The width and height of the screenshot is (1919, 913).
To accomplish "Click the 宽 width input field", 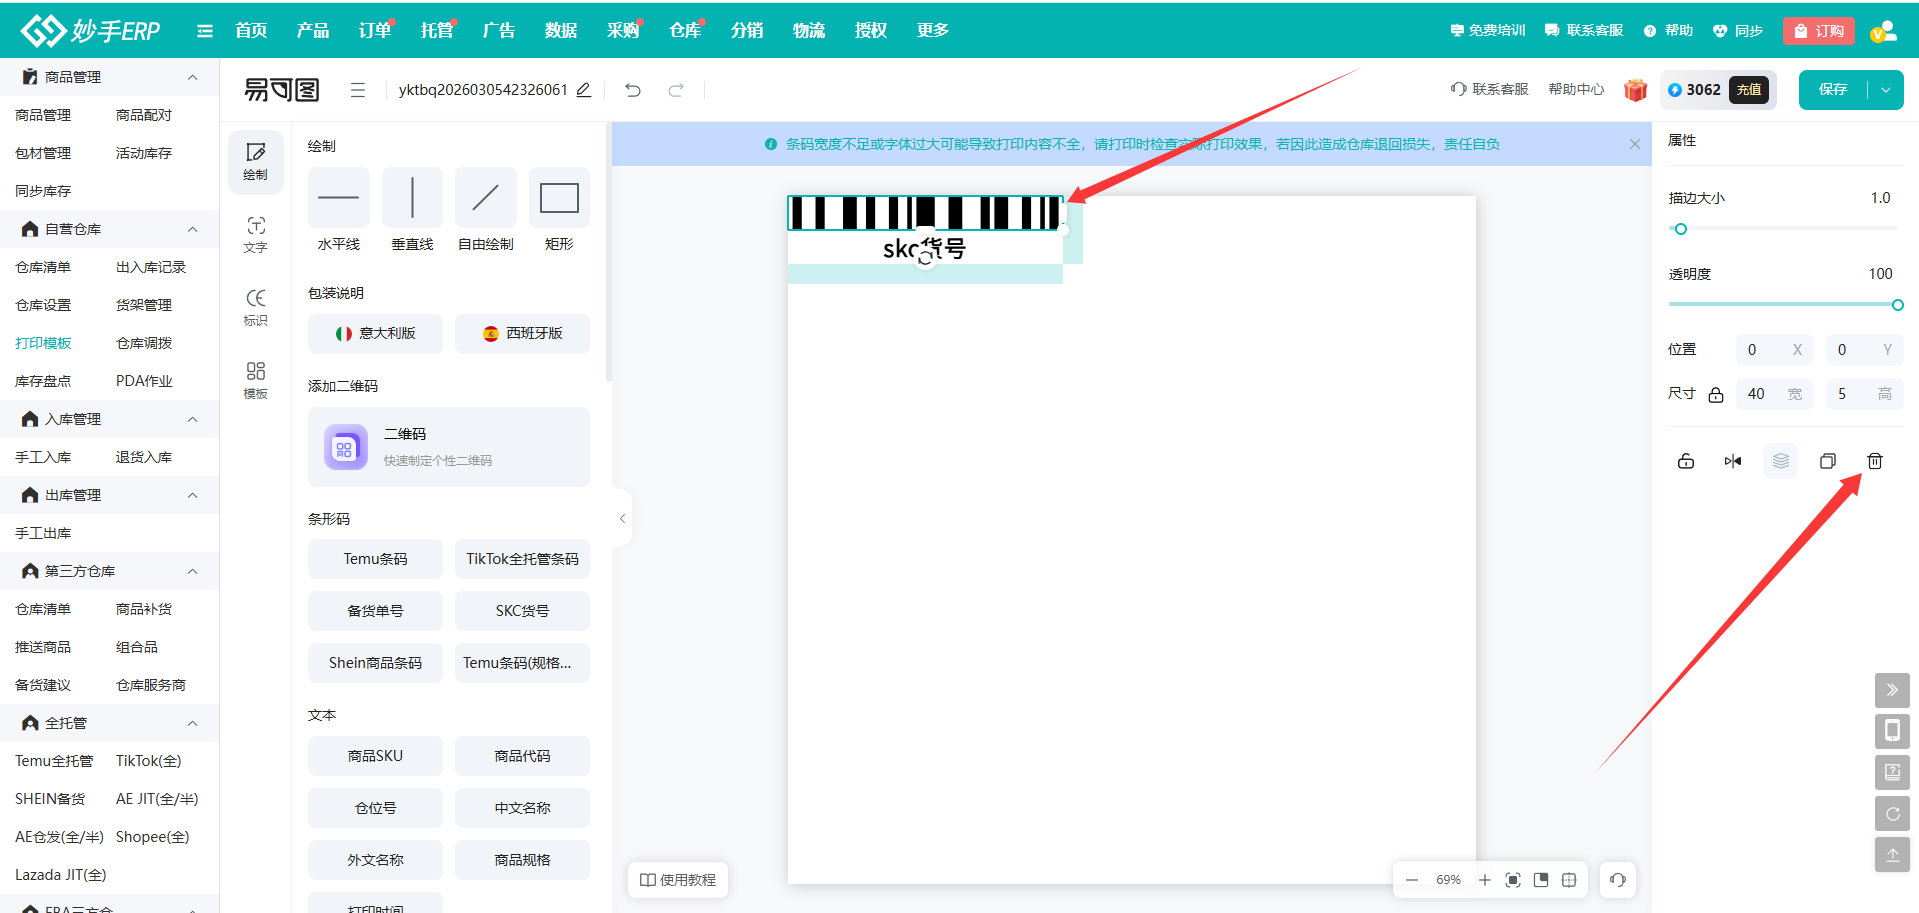I will pyautogui.click(x=1774, y=394).
